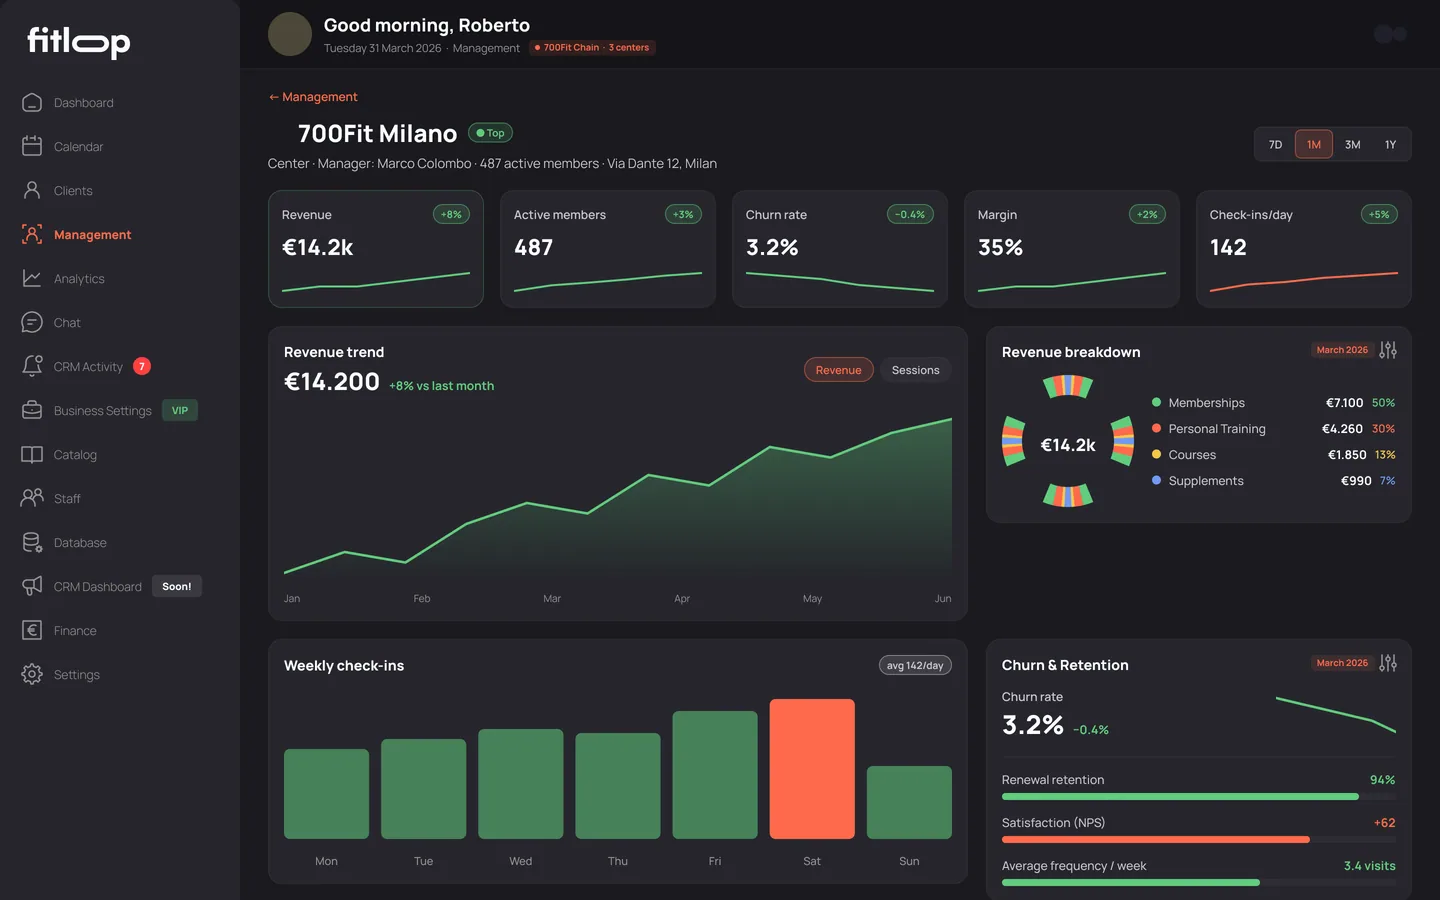Click the fitloop logo
The width and height of the screenshot is (1440, 900).
79,41
